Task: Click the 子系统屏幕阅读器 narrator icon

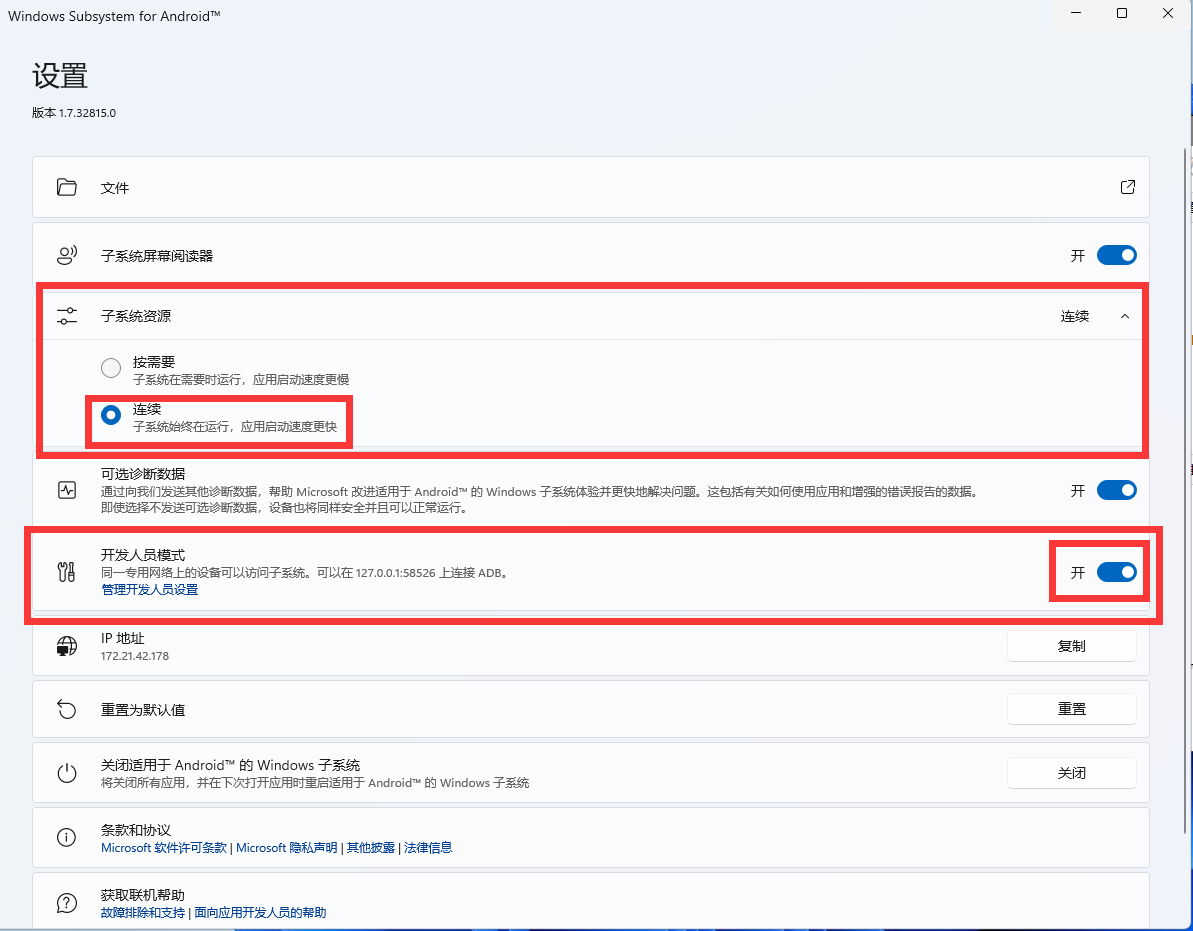Action: 67,256
